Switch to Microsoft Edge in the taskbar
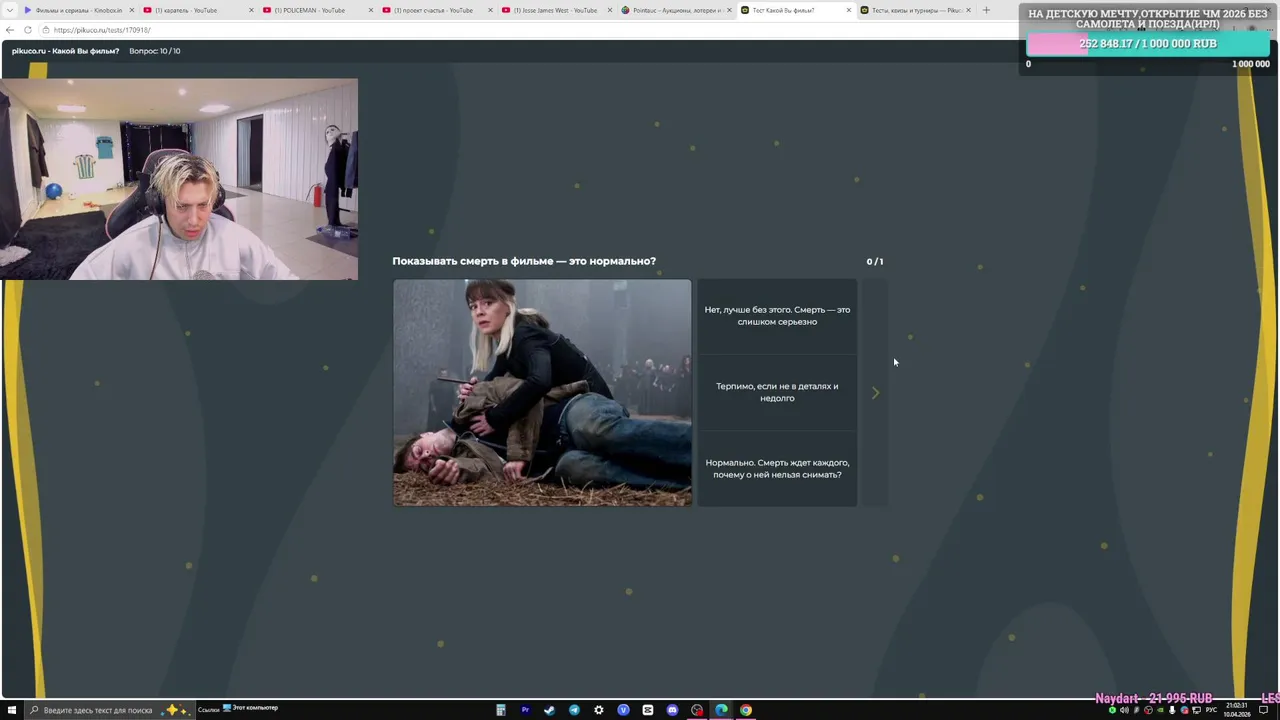Image resolution: width=1280 pixels, height=720 pixels. coord(721,710)
